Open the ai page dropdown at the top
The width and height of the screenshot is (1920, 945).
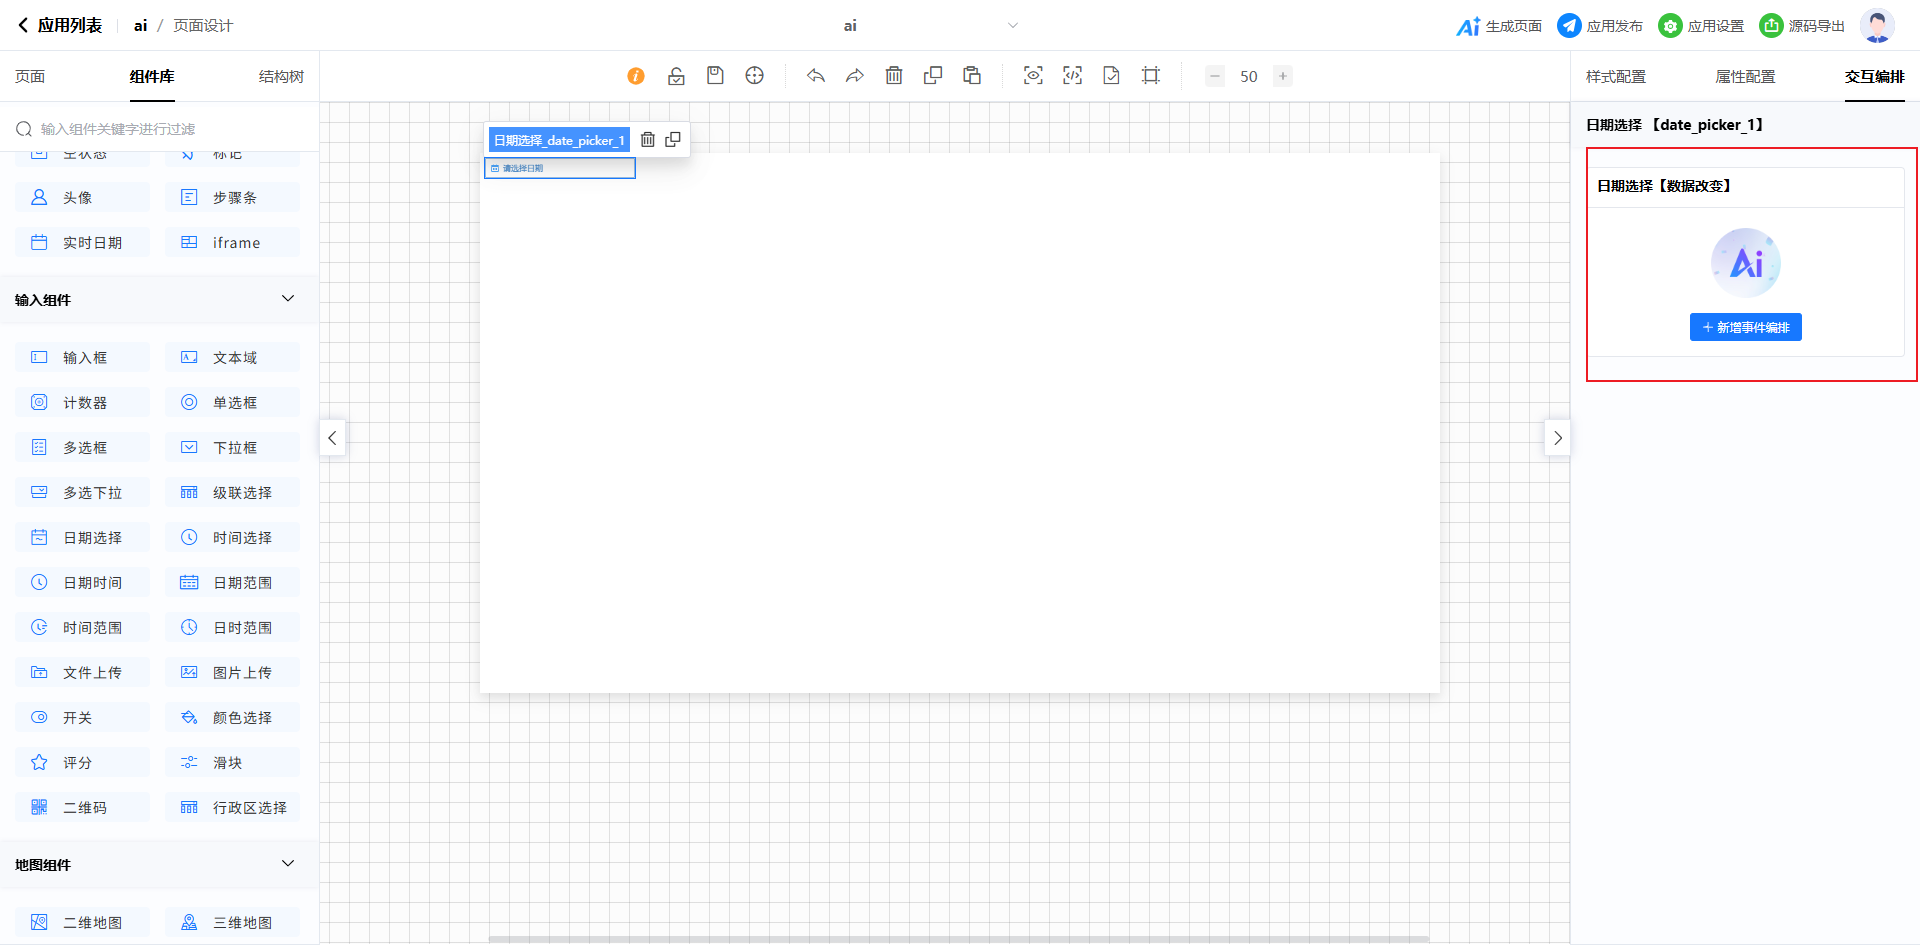pyautogui.click(x=1012, y=26)
